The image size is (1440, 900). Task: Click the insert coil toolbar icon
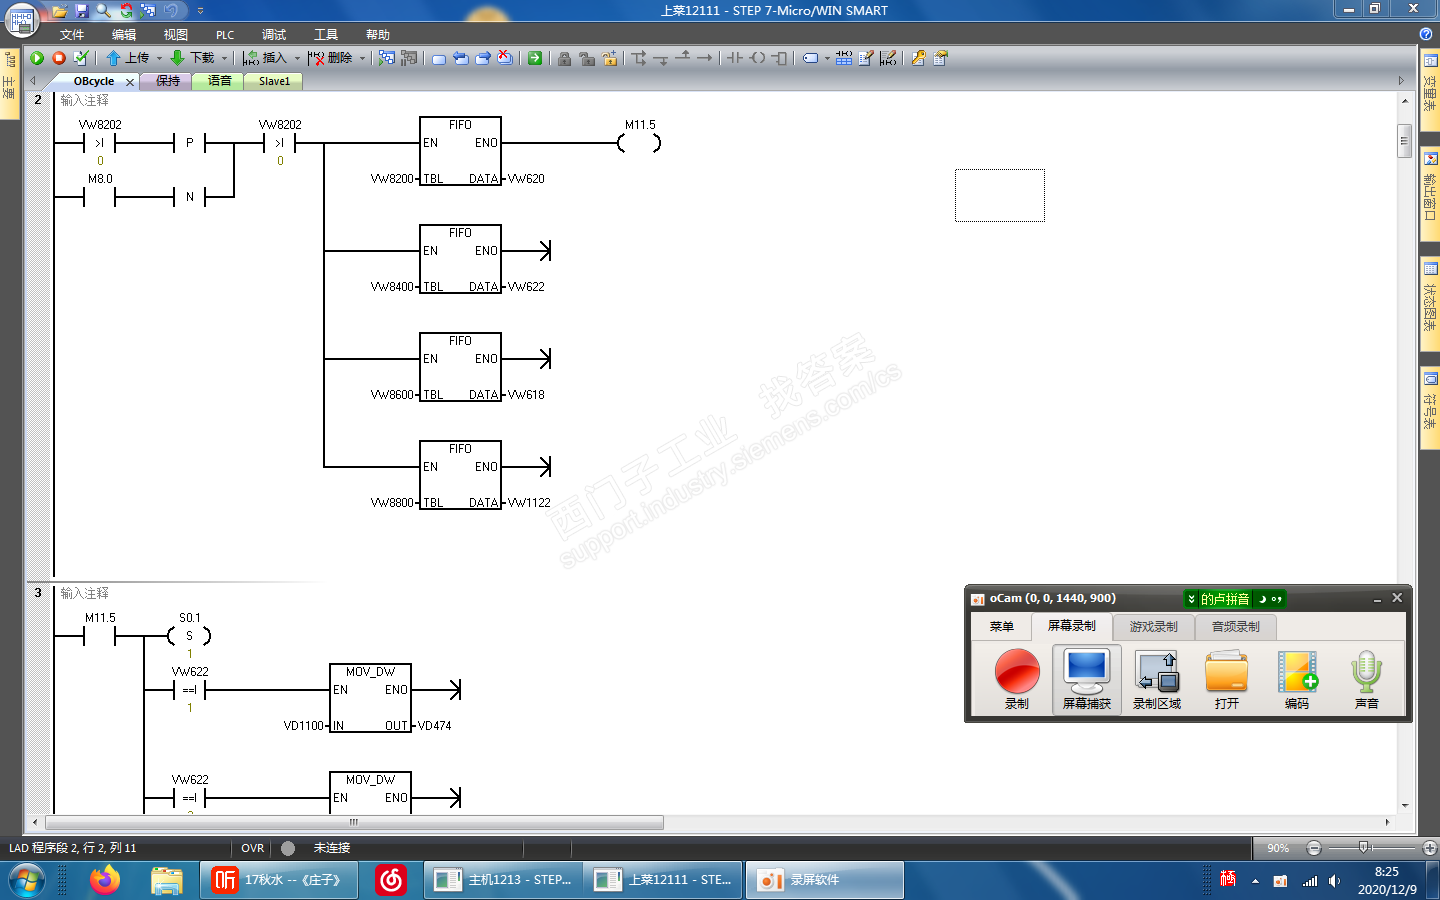757,58
